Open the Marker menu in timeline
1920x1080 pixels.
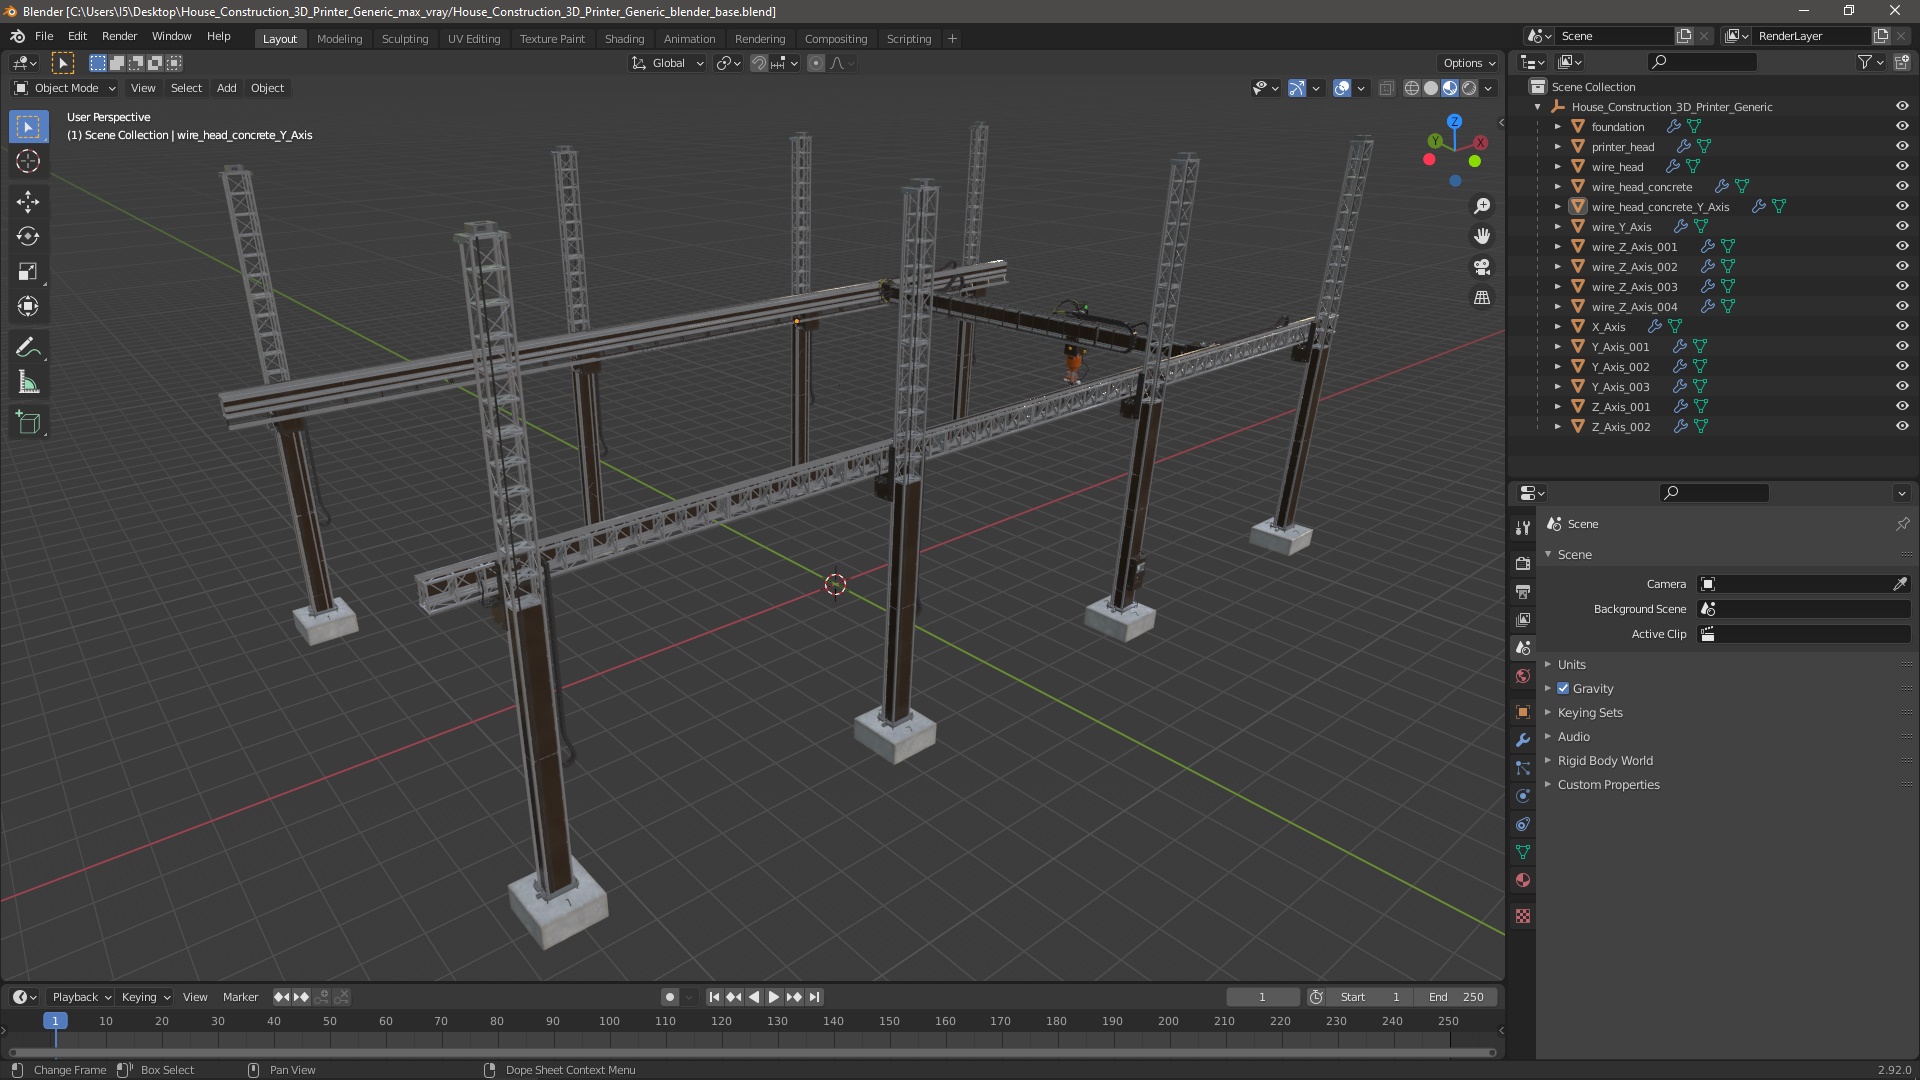pyautogui.click(x=240, y=997)
